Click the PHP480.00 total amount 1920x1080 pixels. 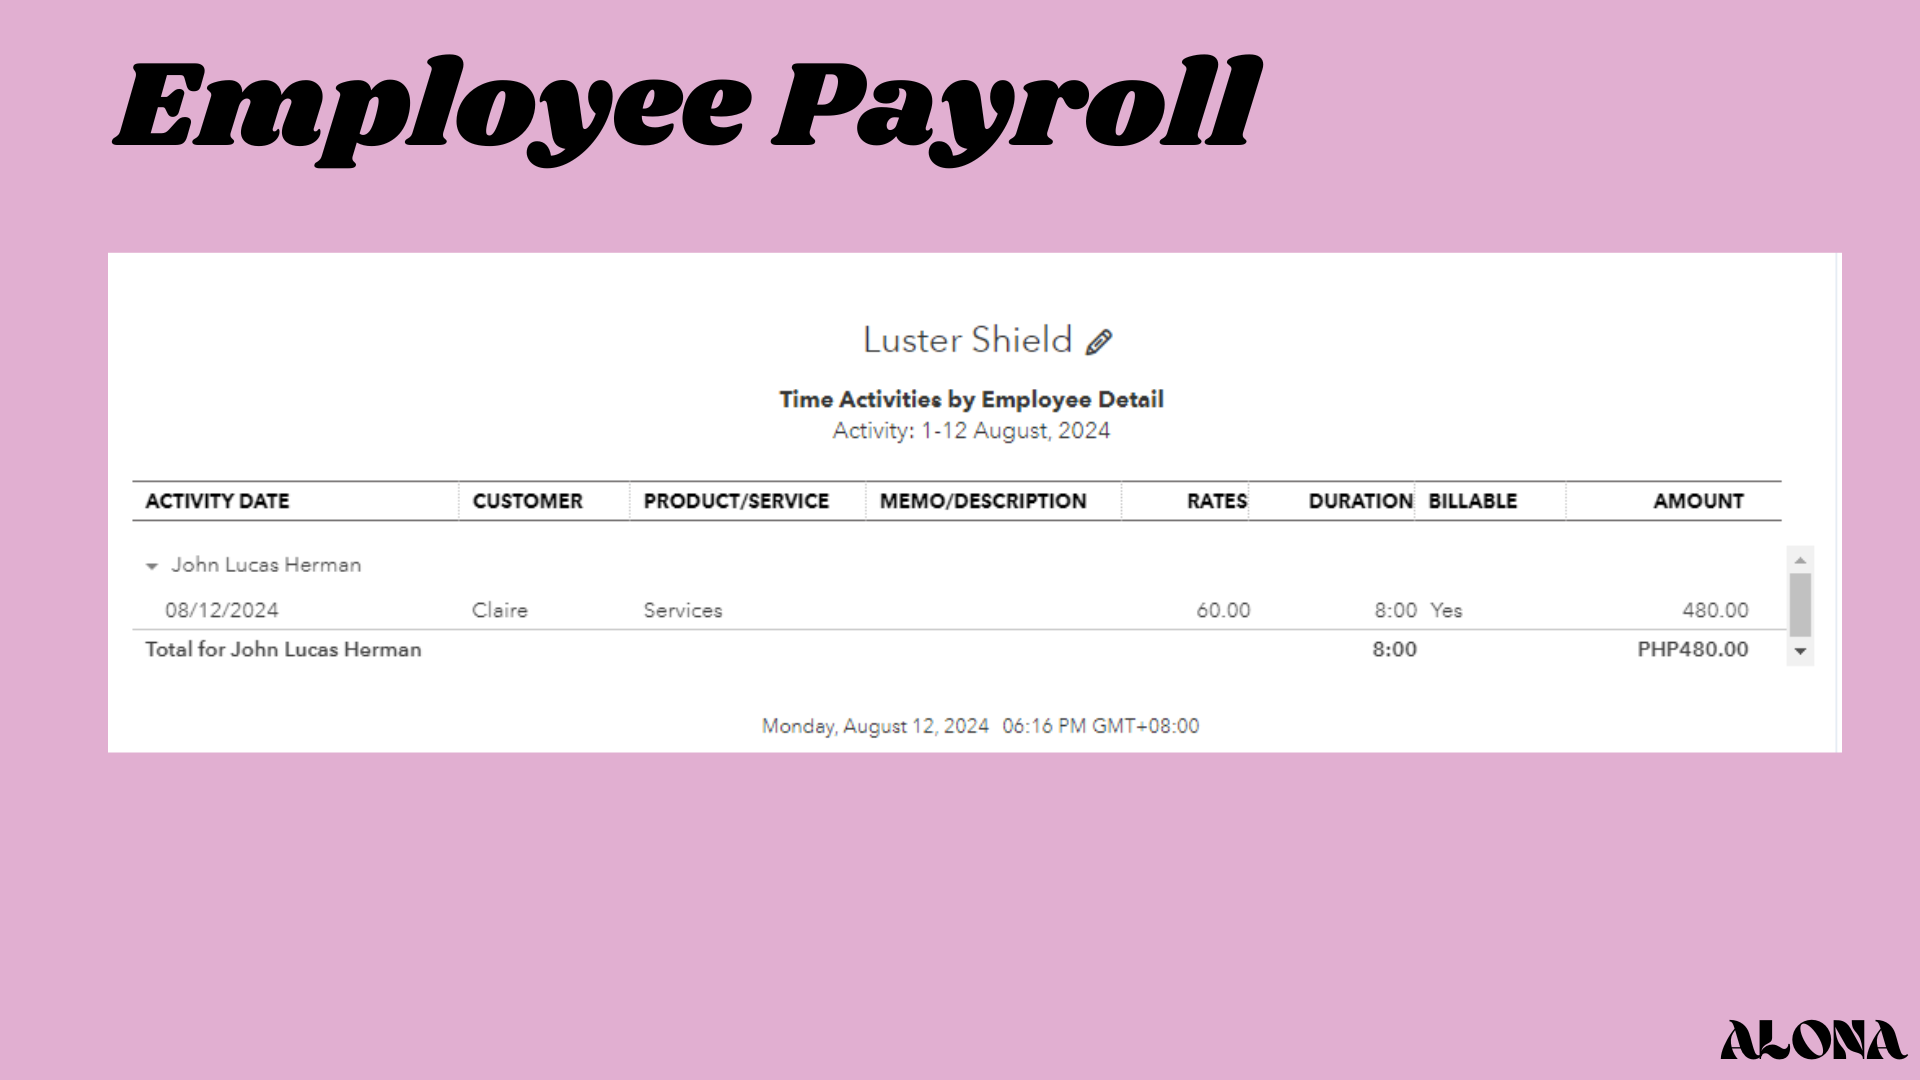[1692, 649]
